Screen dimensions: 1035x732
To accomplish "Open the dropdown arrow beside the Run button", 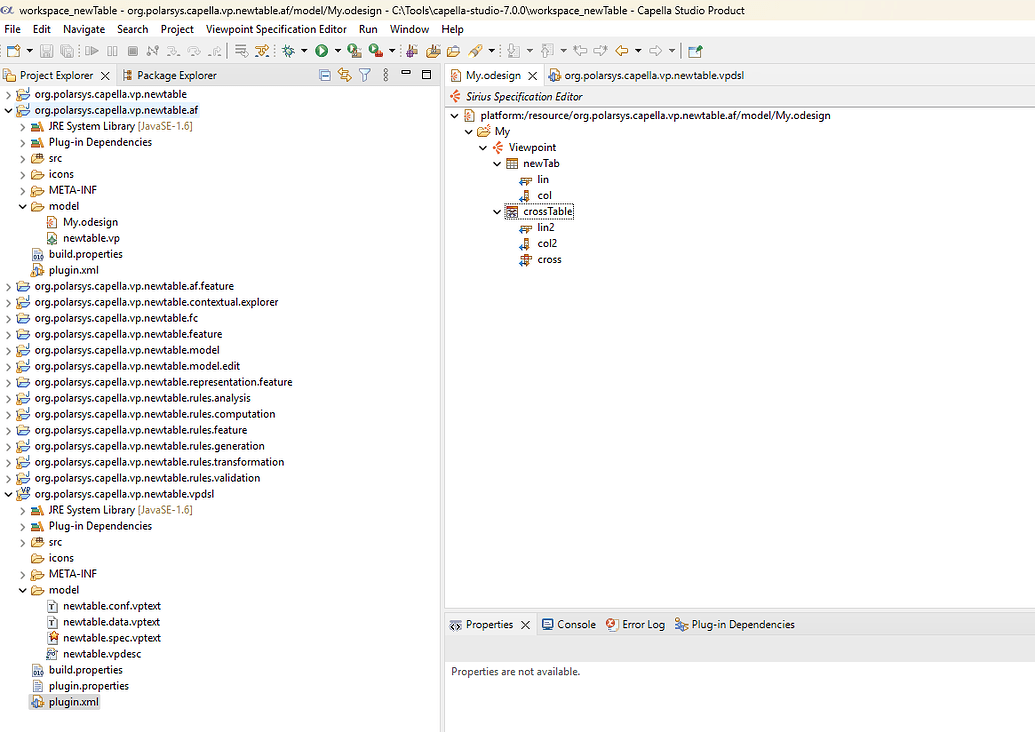I will point(338,50).
